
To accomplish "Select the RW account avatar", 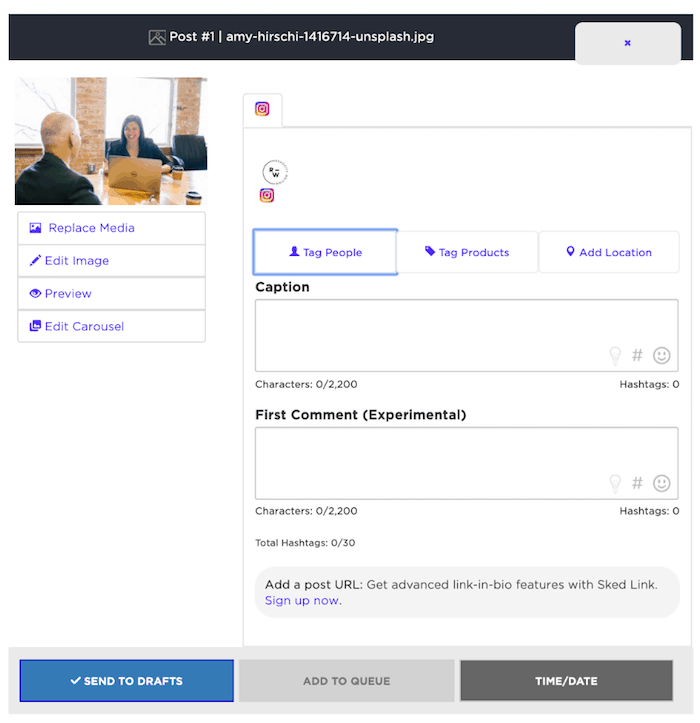I will tap(275, 173).
